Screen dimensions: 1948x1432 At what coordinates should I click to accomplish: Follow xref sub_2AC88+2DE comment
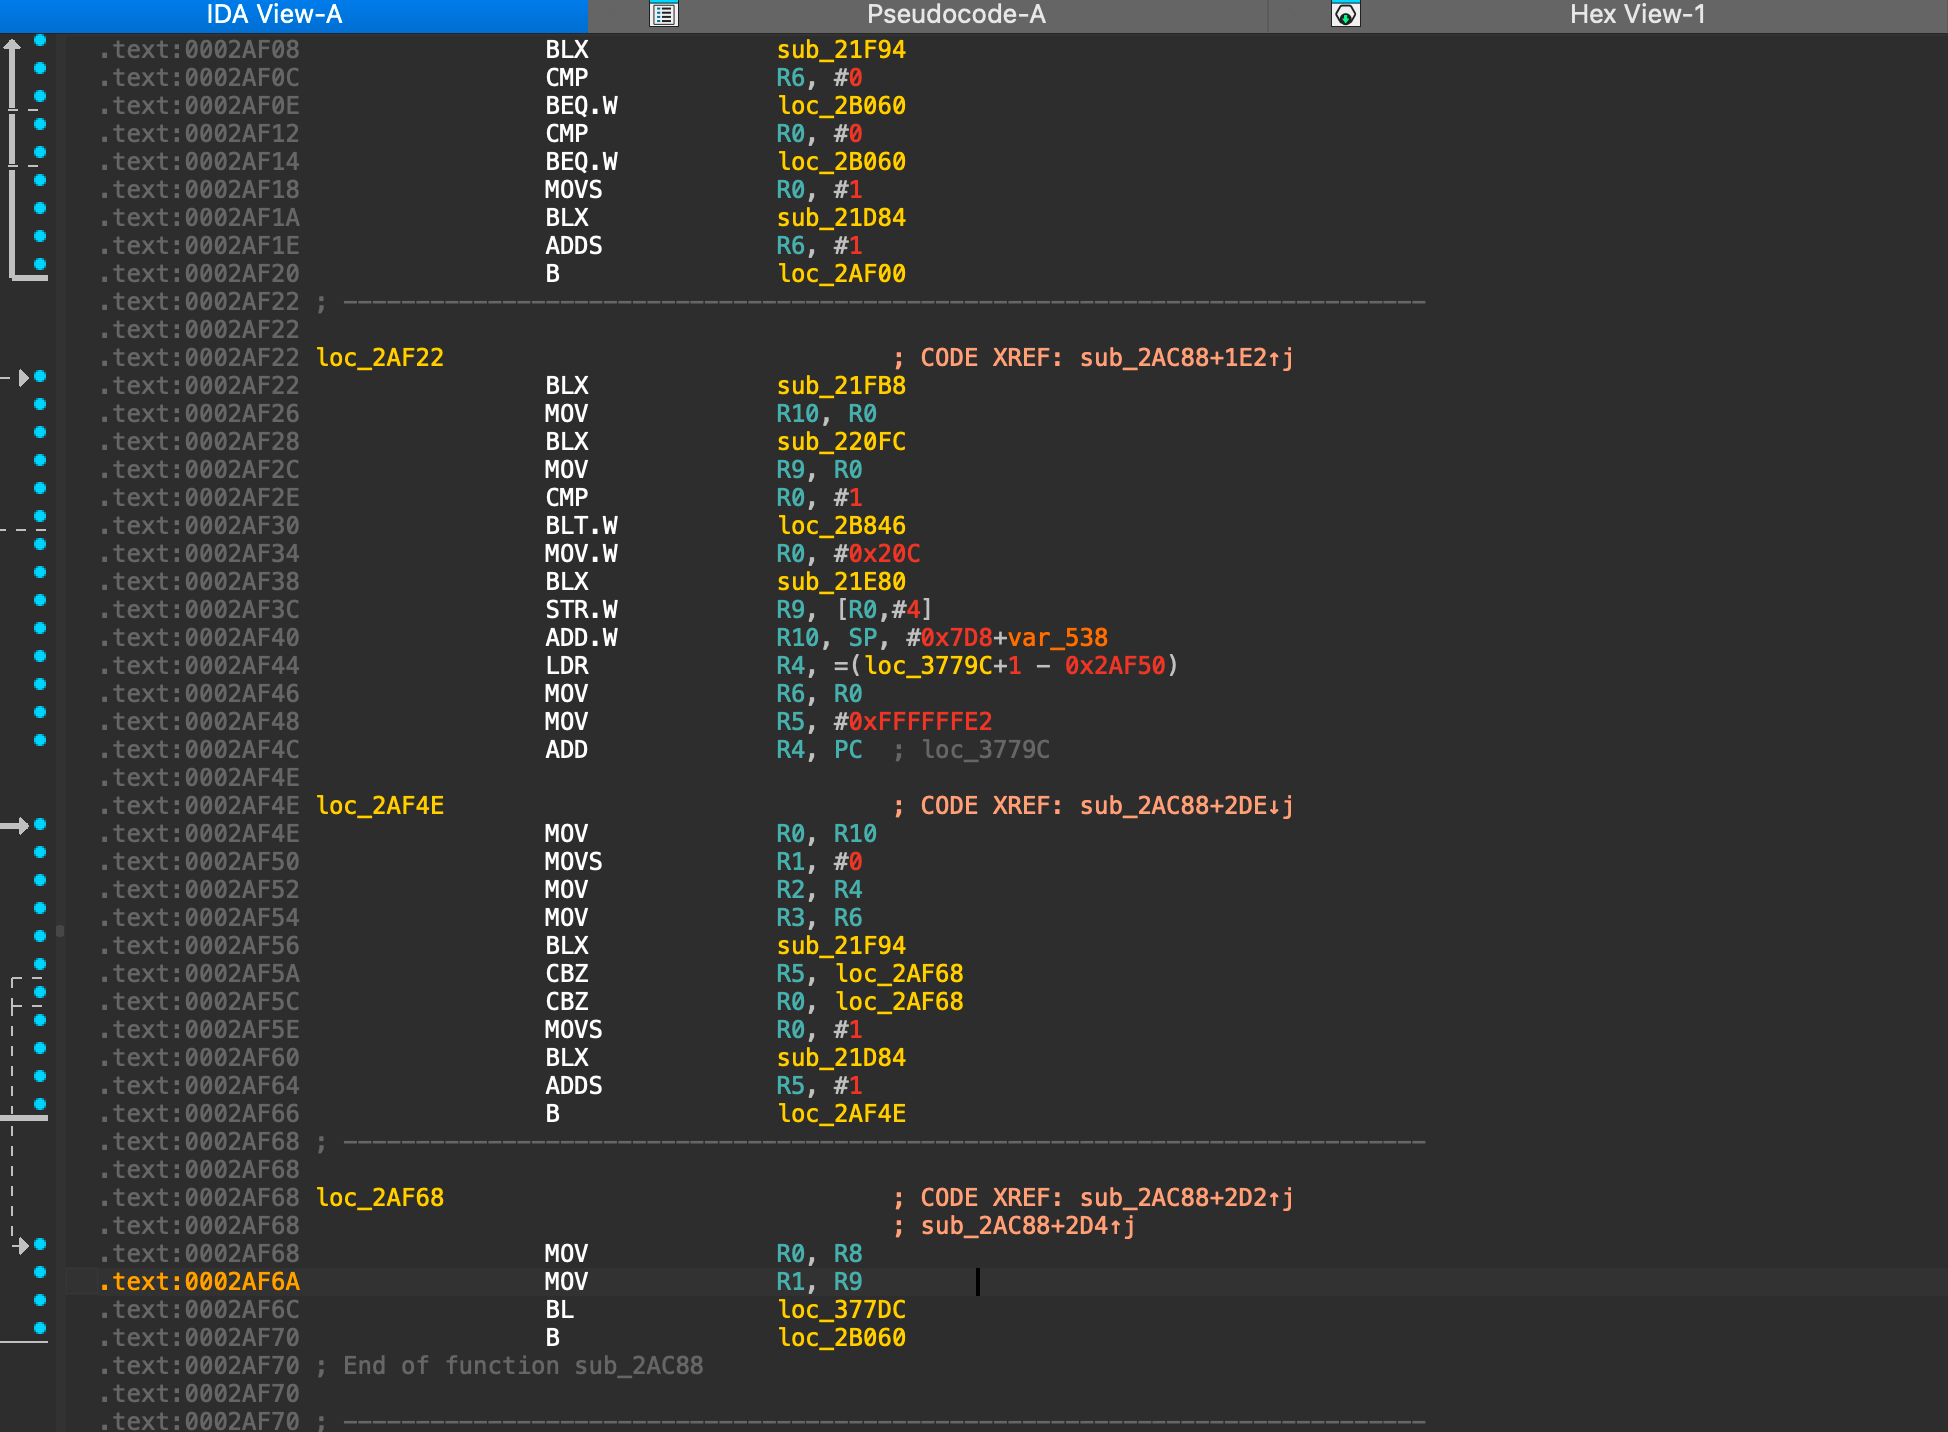(1186, 805)
